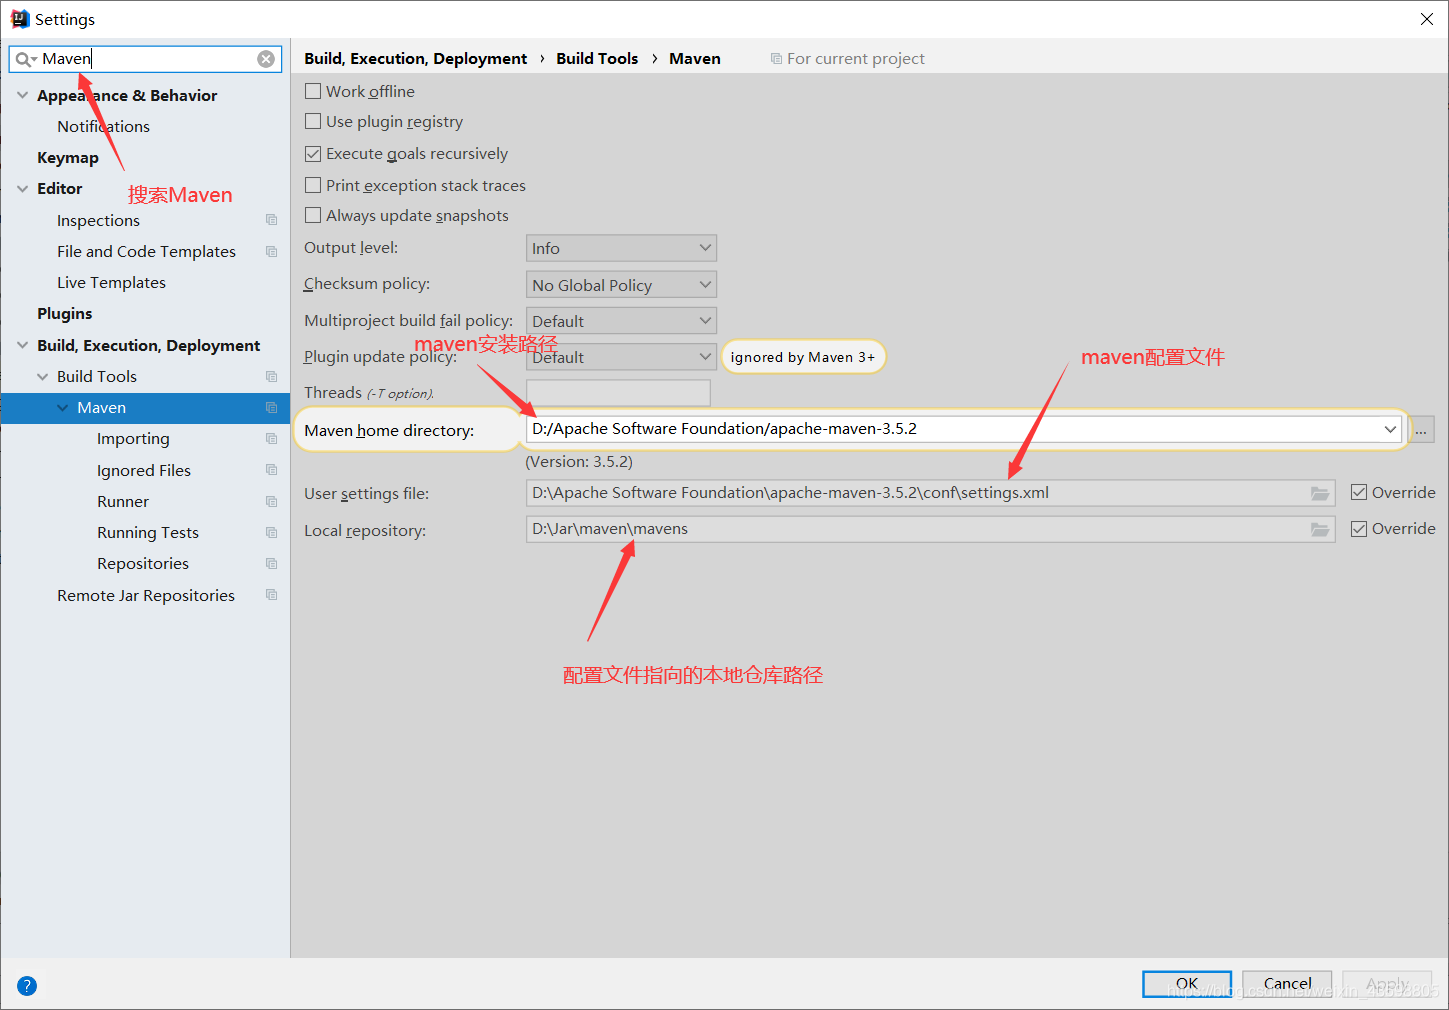Select Keymap in settings tree
This screenshot has height=1010, width=1449.
(68, 157)
